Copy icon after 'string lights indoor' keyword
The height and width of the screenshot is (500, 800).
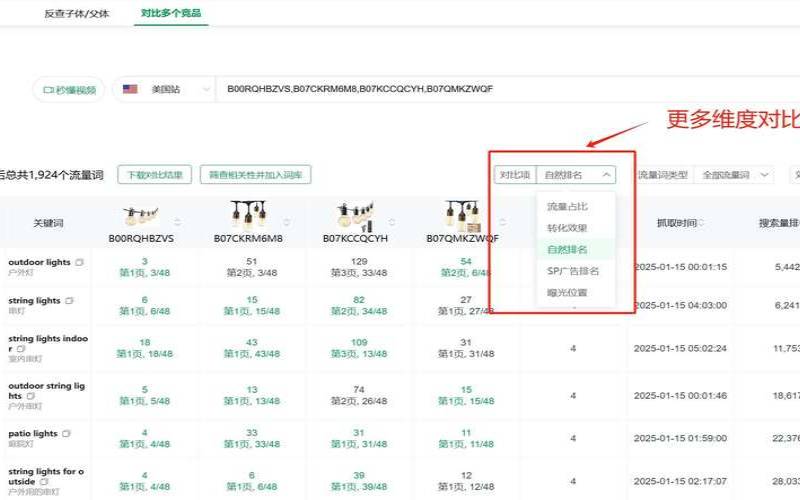pyautogui.click(x=21, y=349)
